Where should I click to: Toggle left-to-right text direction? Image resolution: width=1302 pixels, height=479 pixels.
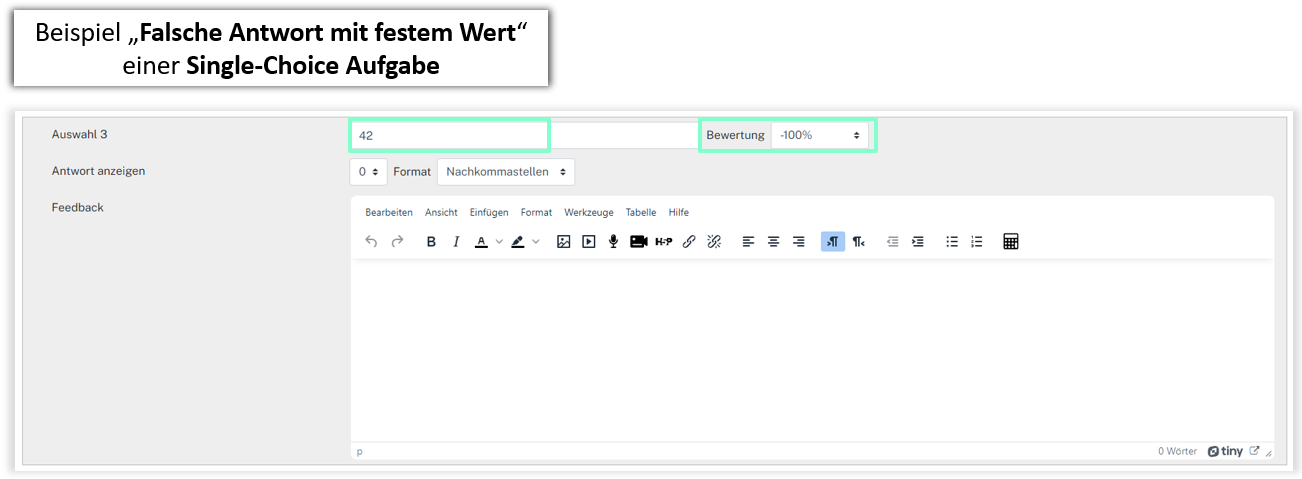click(x=832, y=242)
